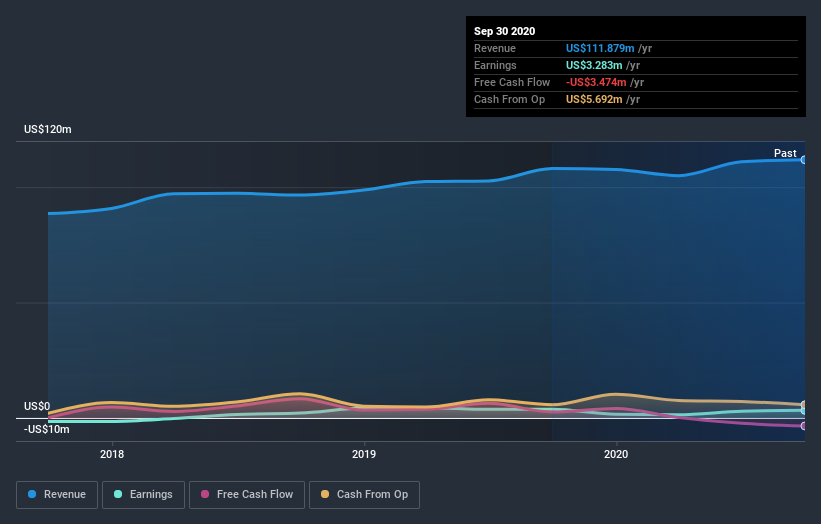
Task: Click the -US$10m y-axis label
Action: pos(47,429)
